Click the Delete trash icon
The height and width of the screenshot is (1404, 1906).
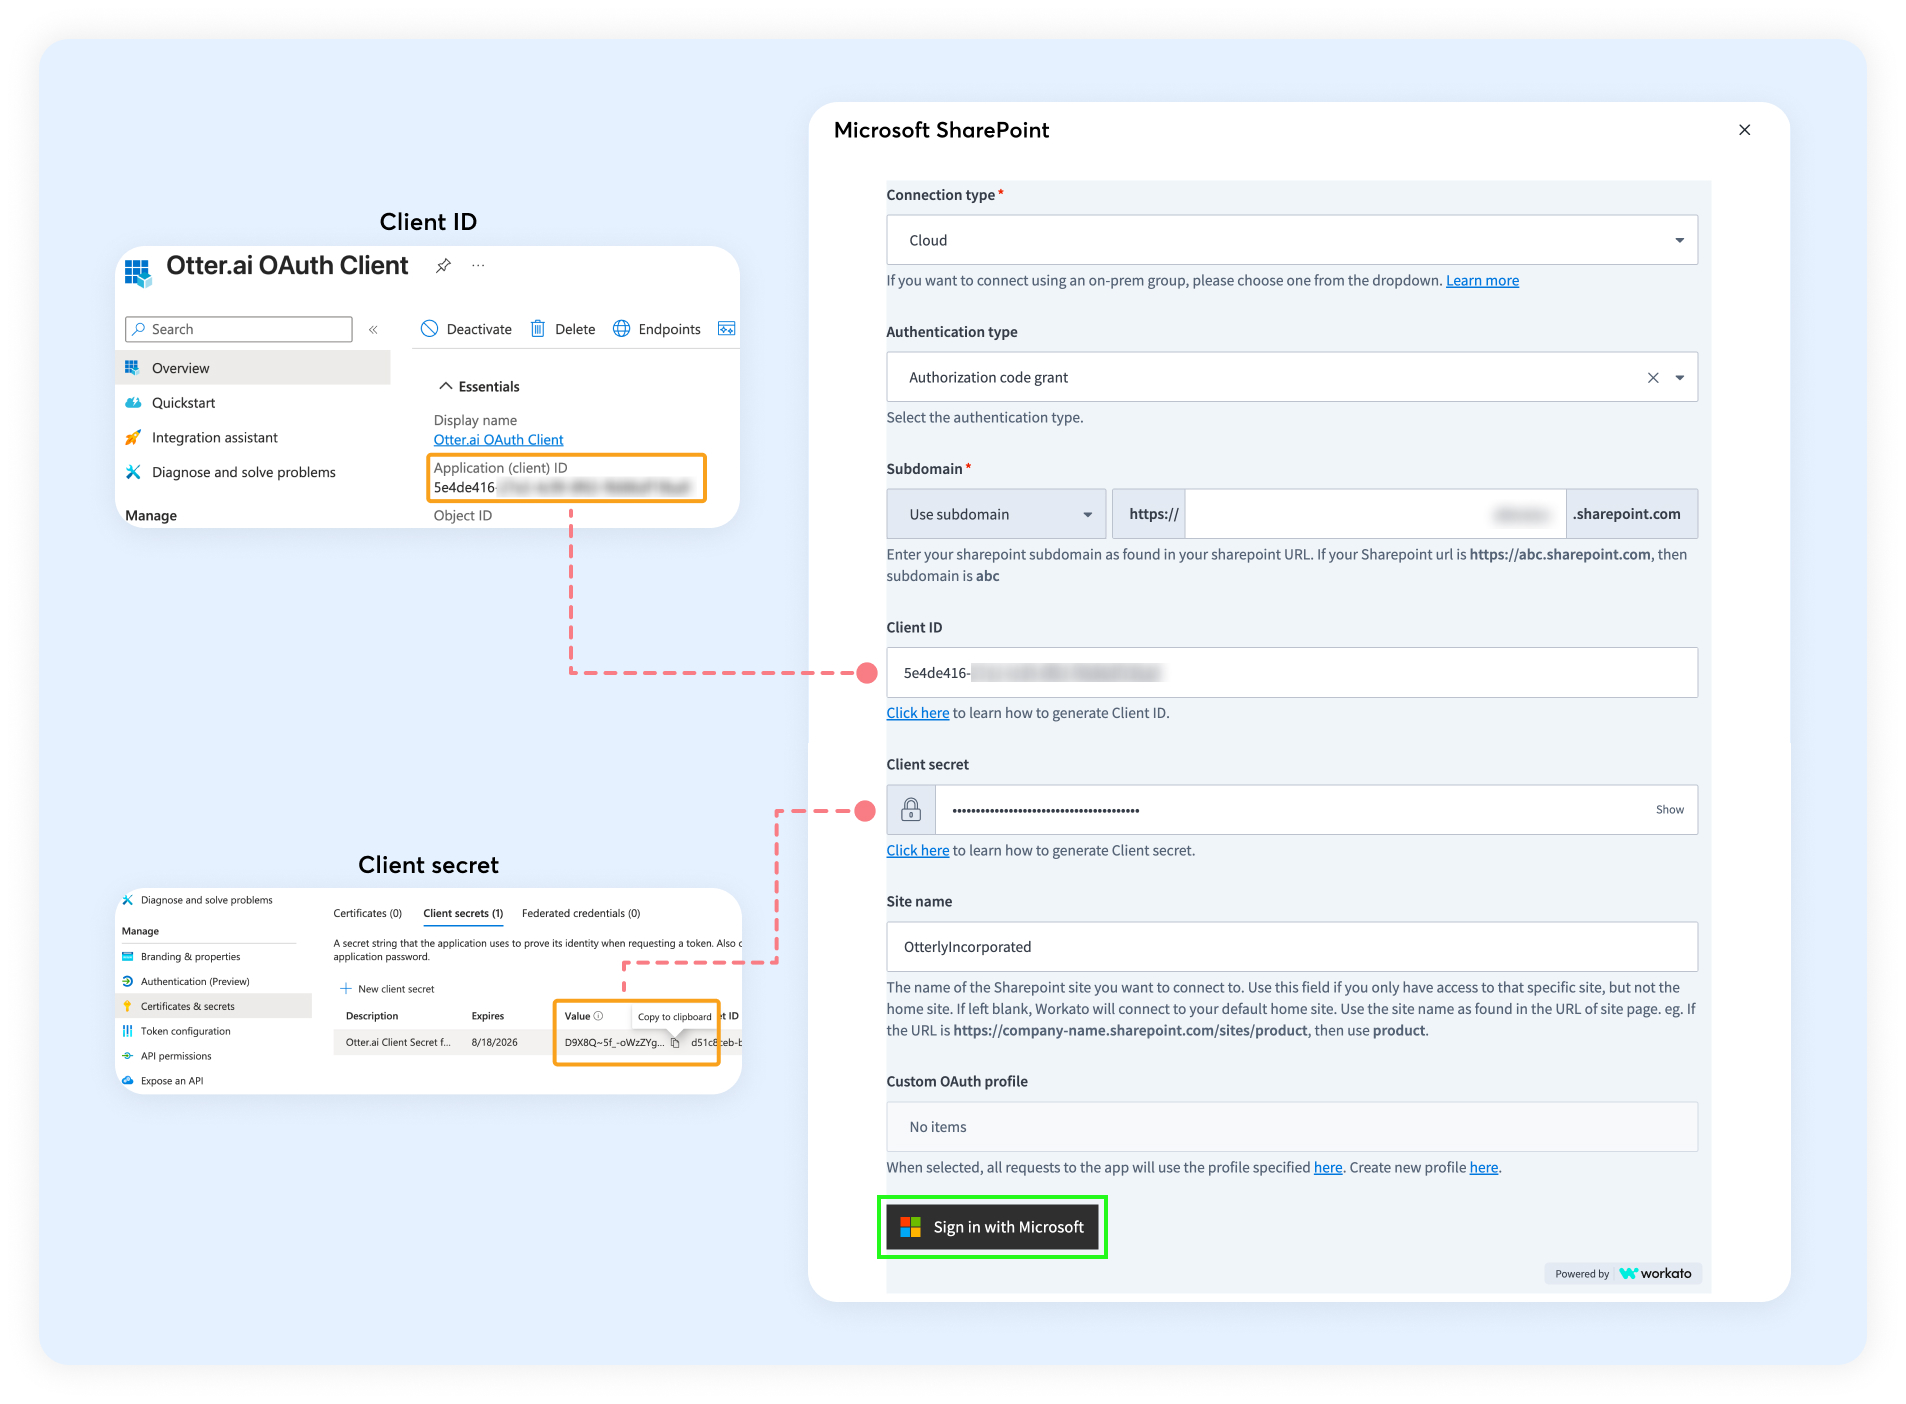click(538, 329)
